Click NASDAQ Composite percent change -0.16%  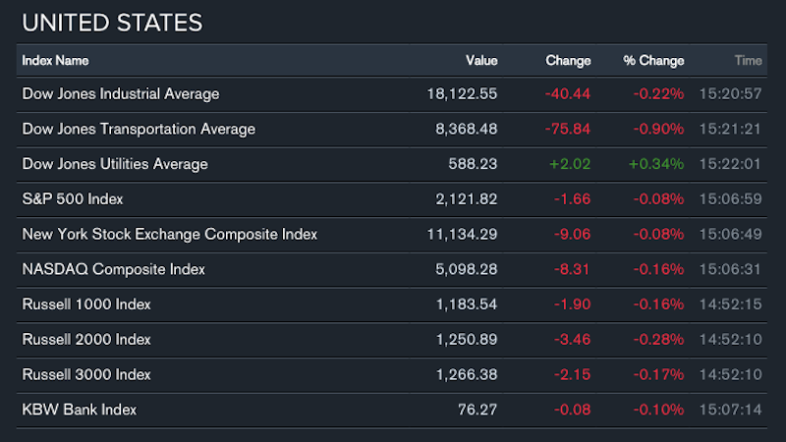coord(659,269)
